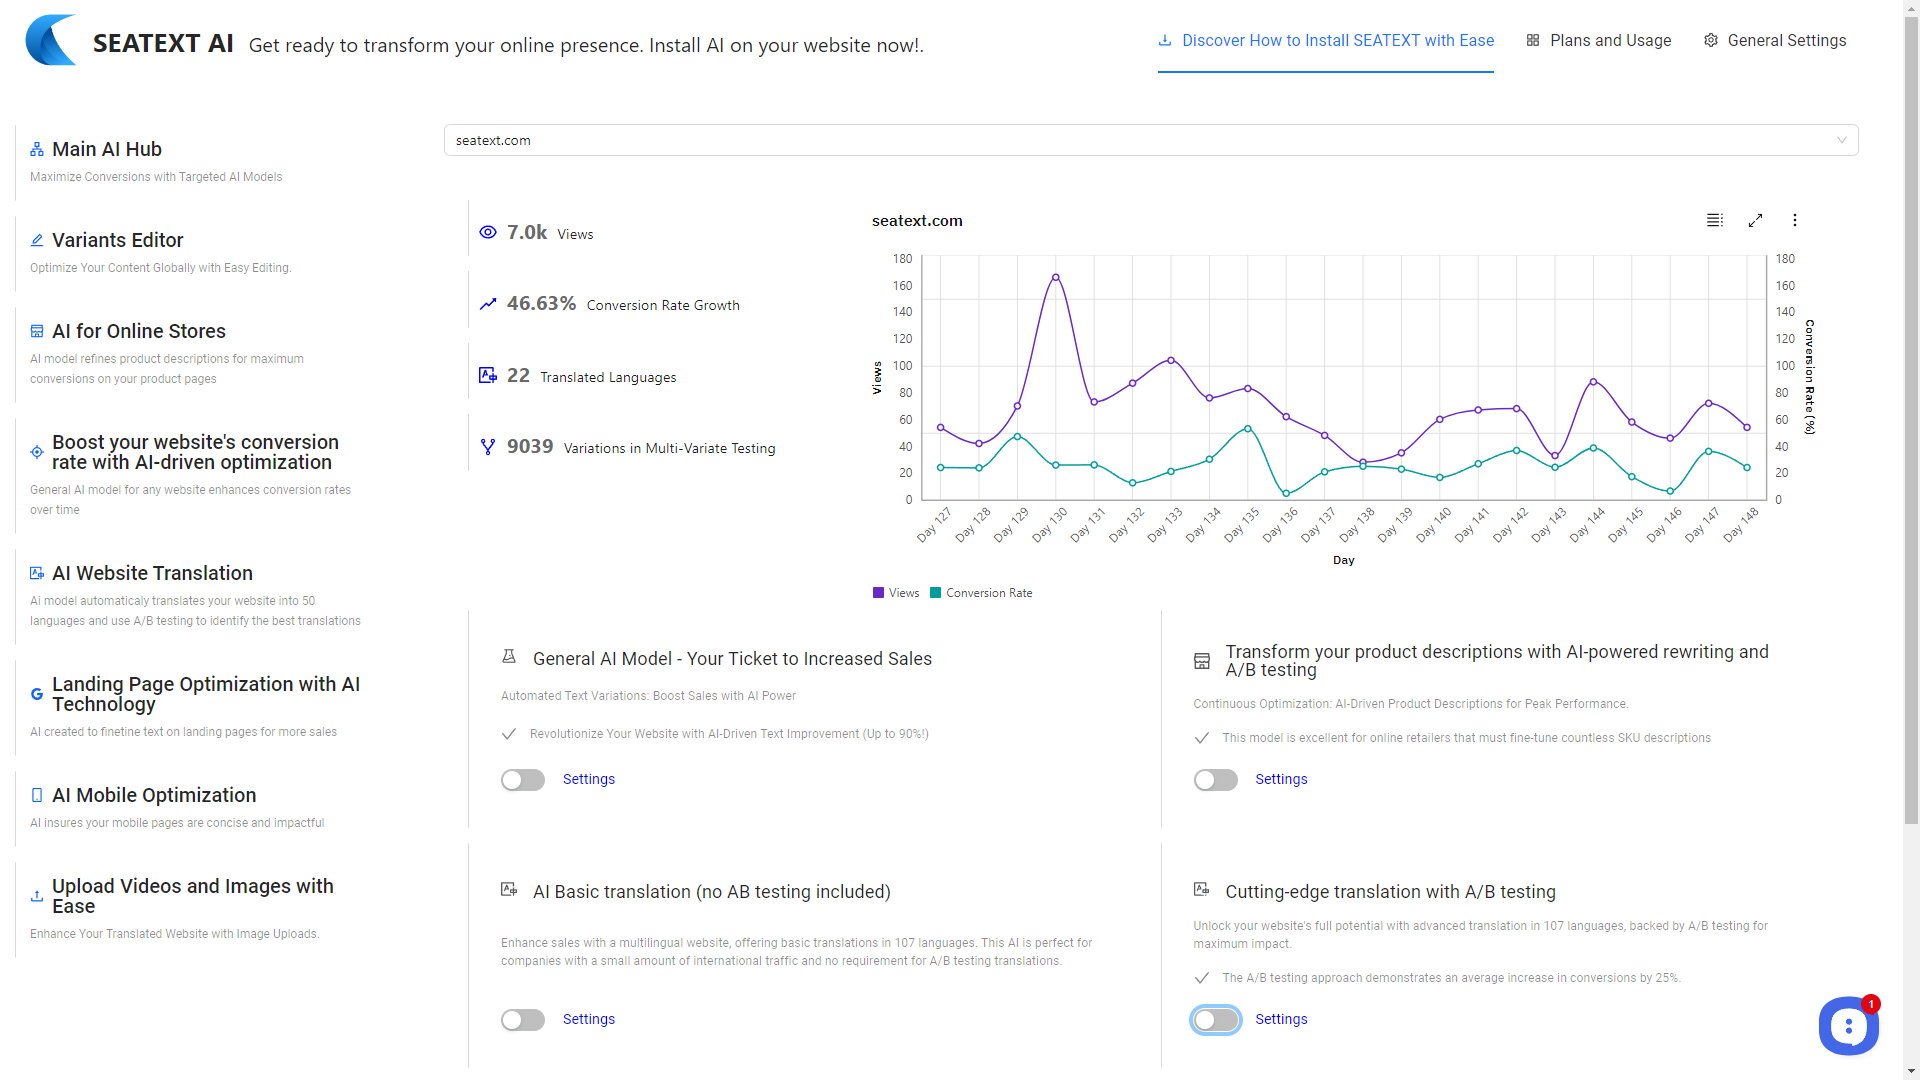The image size is (1922, 1080).
Task: Enable the Cutting-edge translation A/B testing switch
Action: tap(1216, 1020)
